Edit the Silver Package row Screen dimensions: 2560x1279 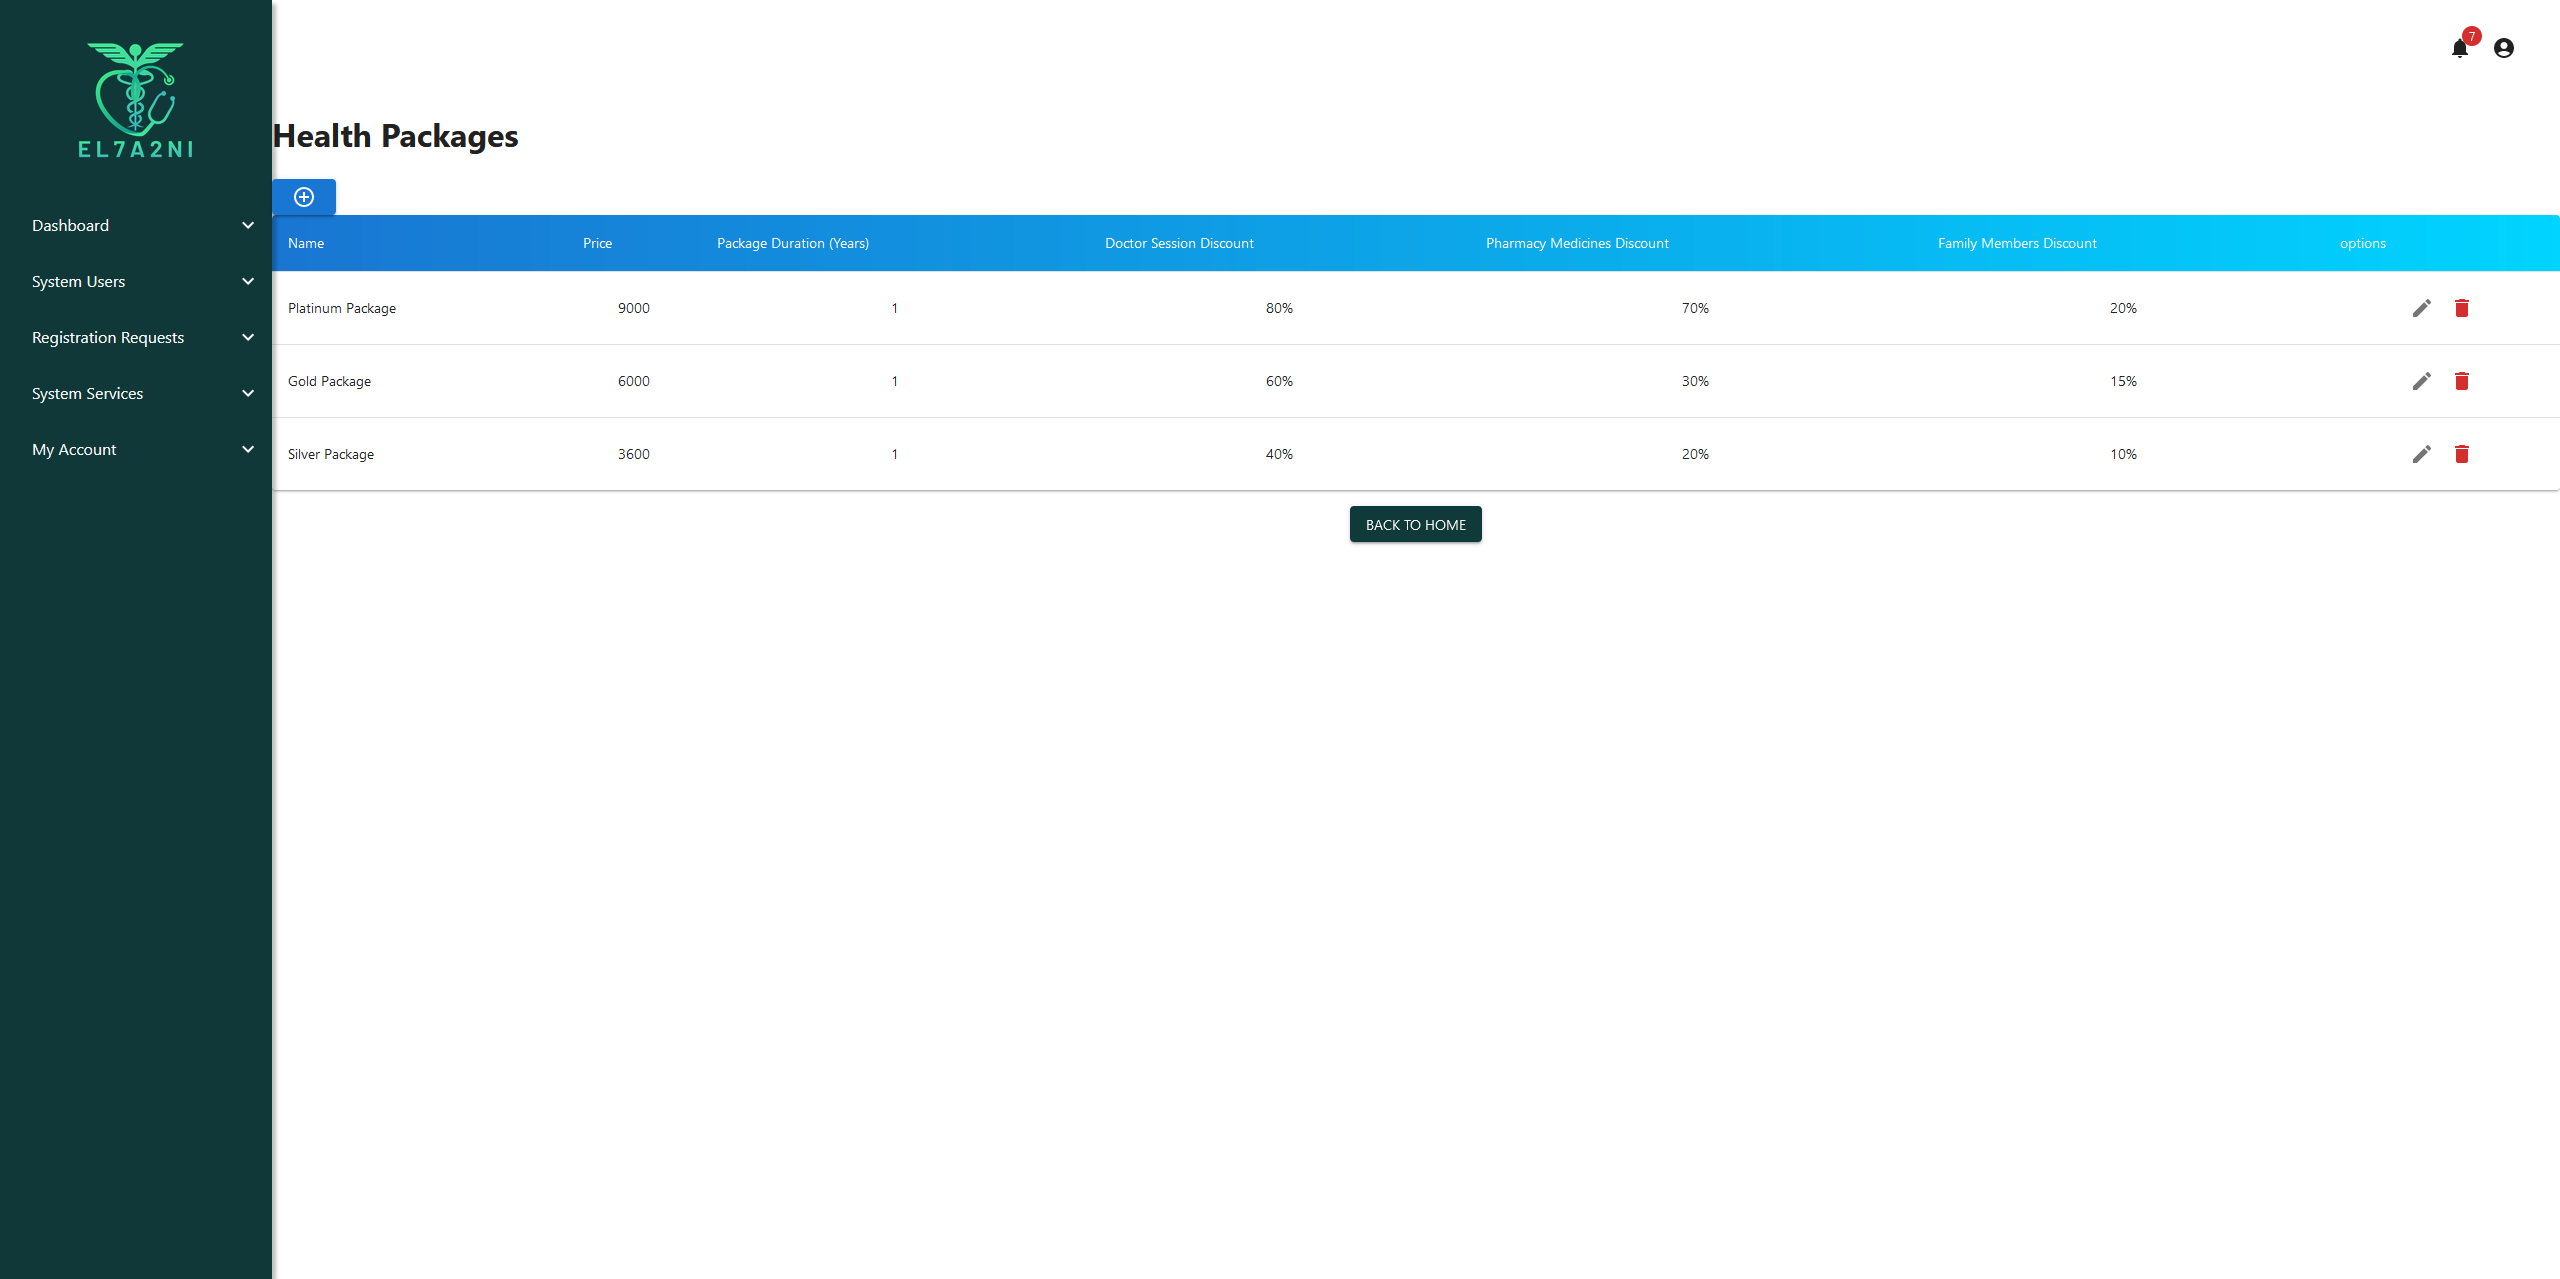(x=2421, y=454)
